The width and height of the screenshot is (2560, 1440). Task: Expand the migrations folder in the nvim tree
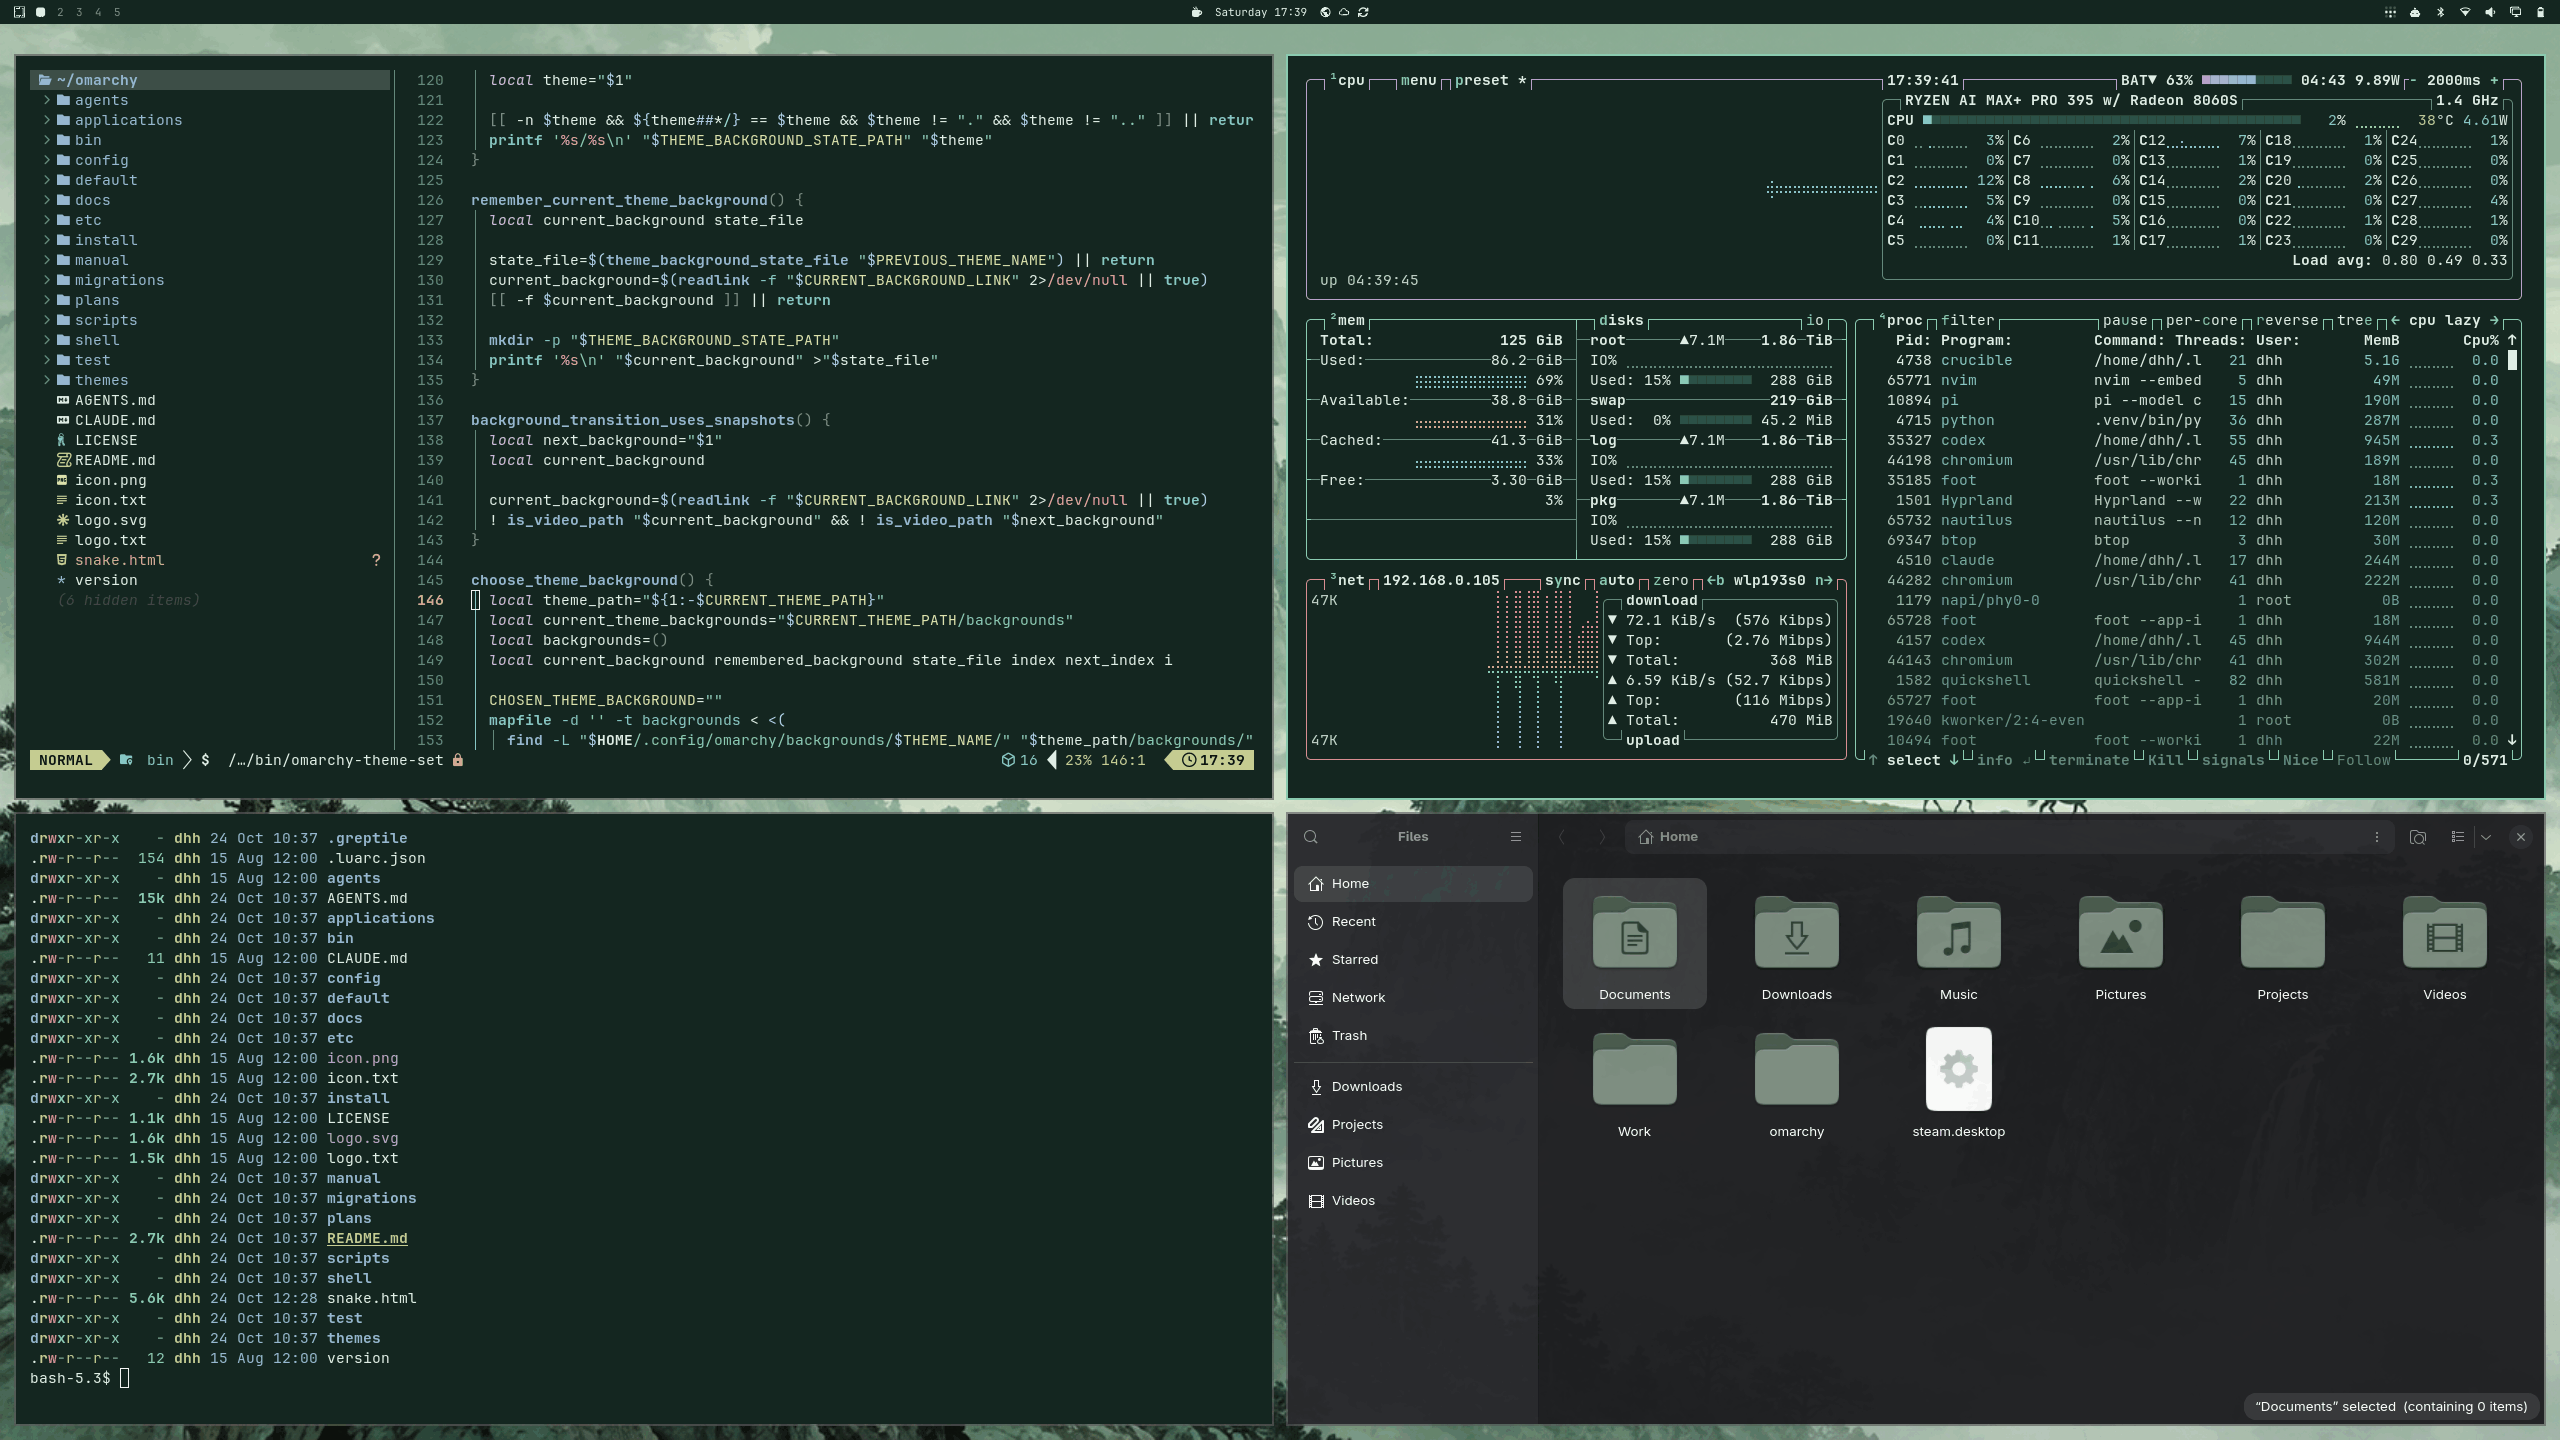pos(103,280)
